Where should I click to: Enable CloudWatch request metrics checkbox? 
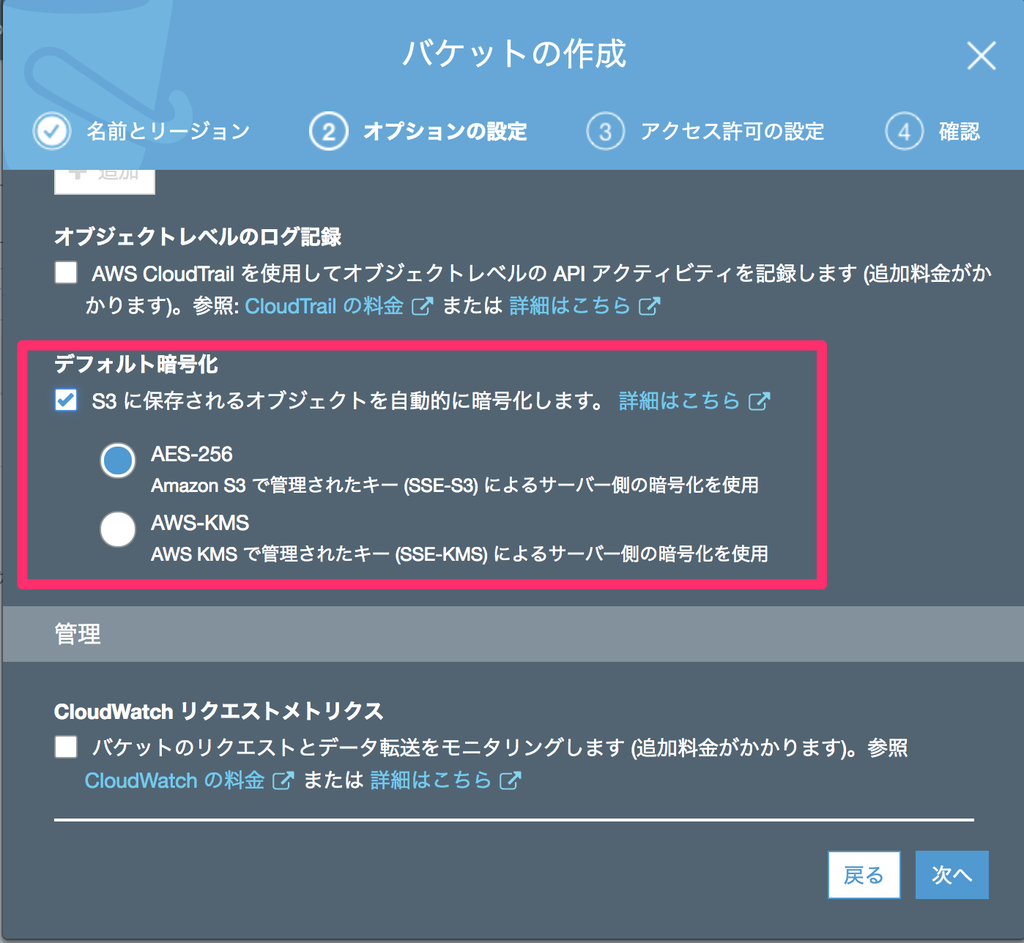pos(66,746)
